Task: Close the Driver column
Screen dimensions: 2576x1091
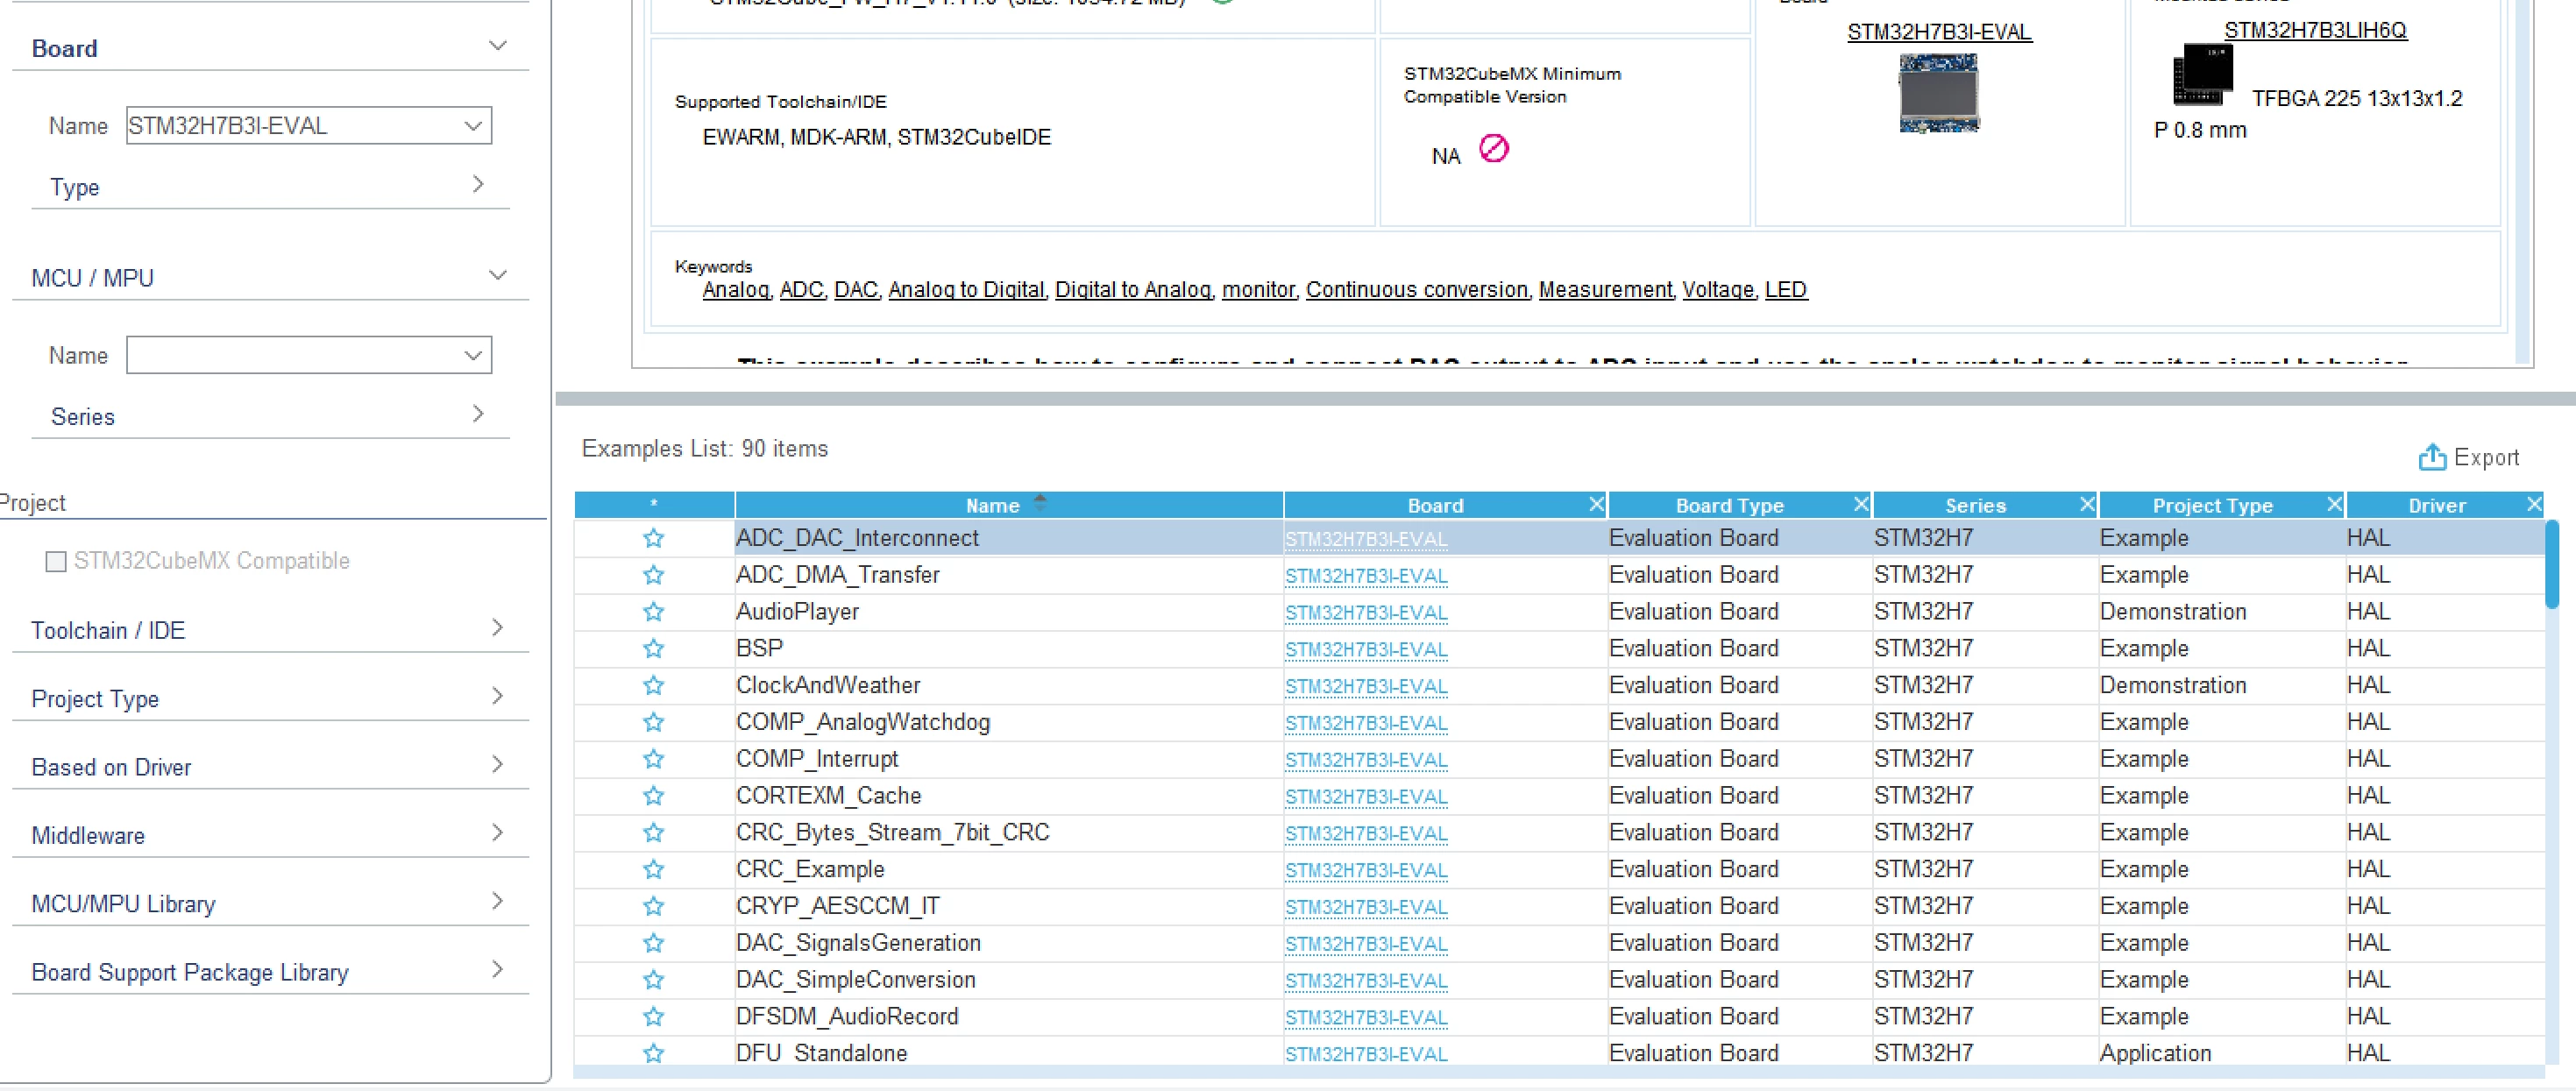Action: pyautogui.click(x=2534, y=504)
